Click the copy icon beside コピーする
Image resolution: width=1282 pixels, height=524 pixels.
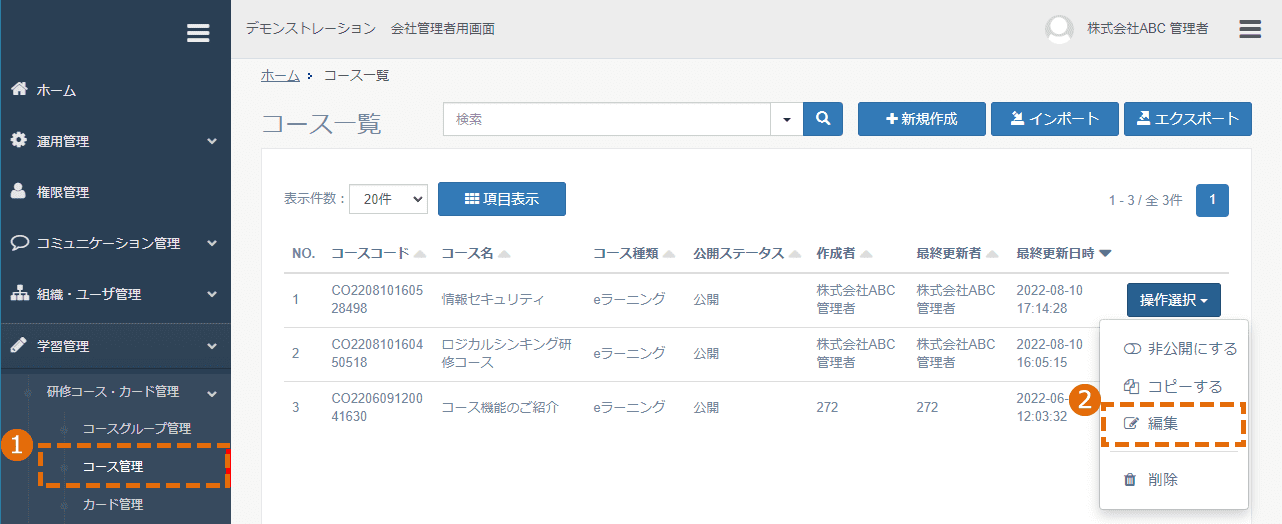click(1132, 386)
